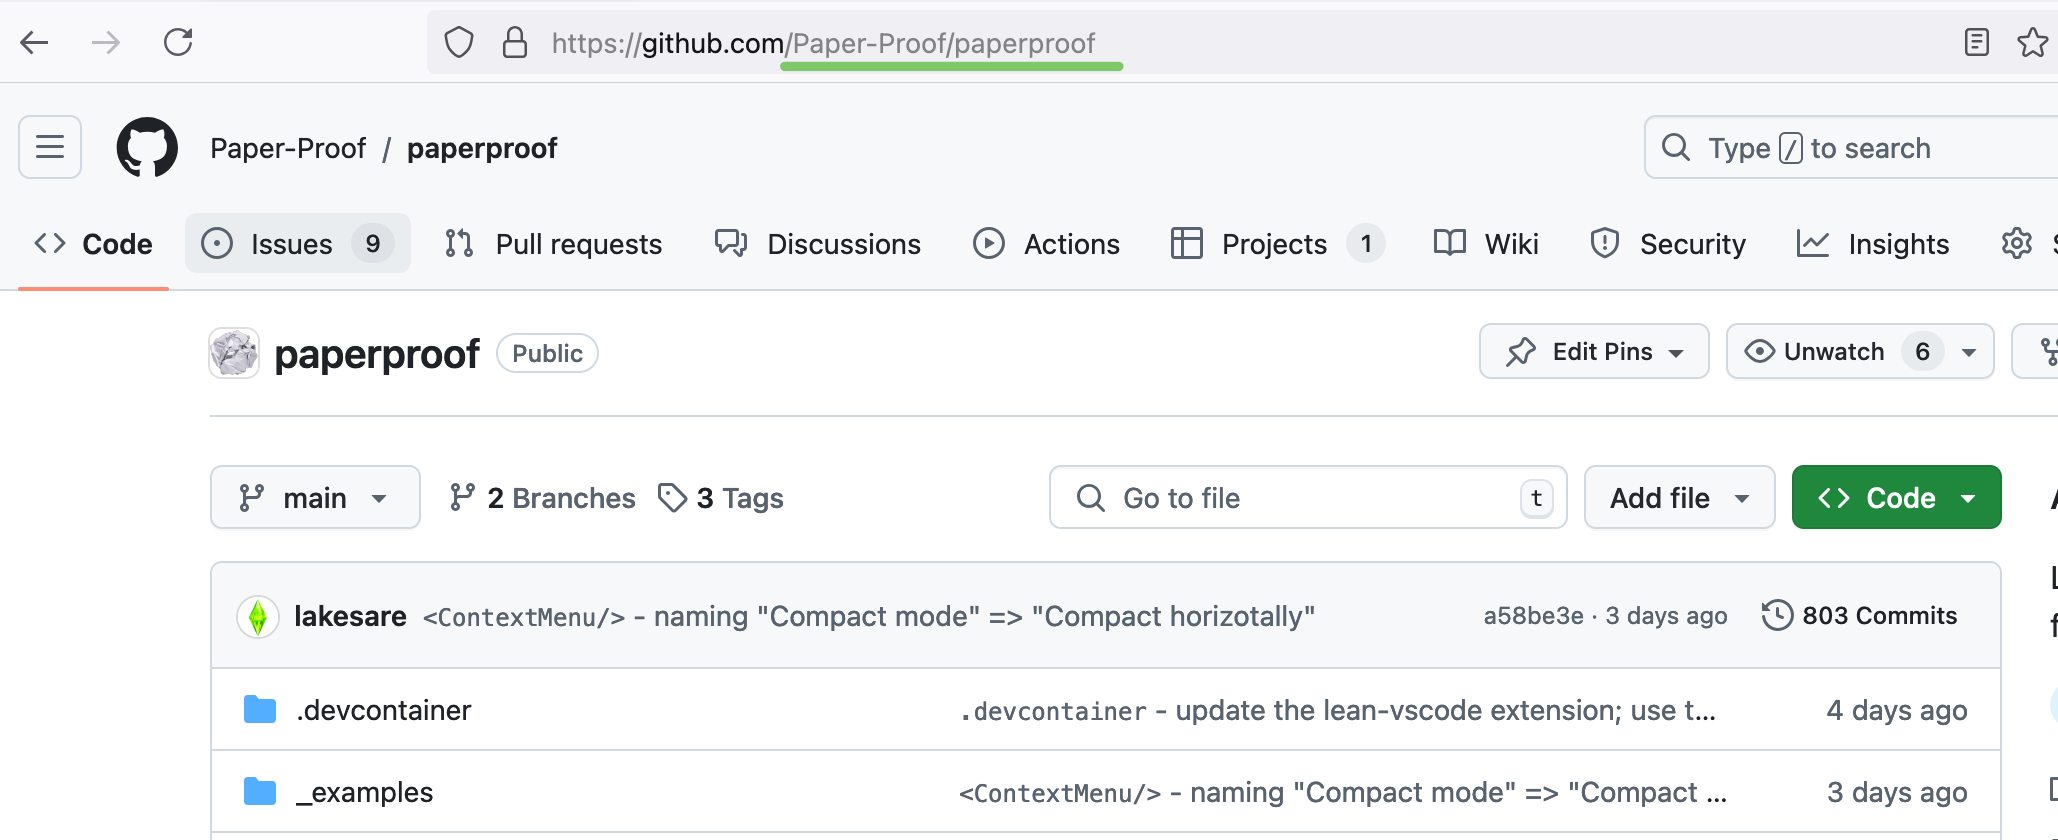Go to the Security tab
Screen dimensions: 2058x840
coord(1668,244)
